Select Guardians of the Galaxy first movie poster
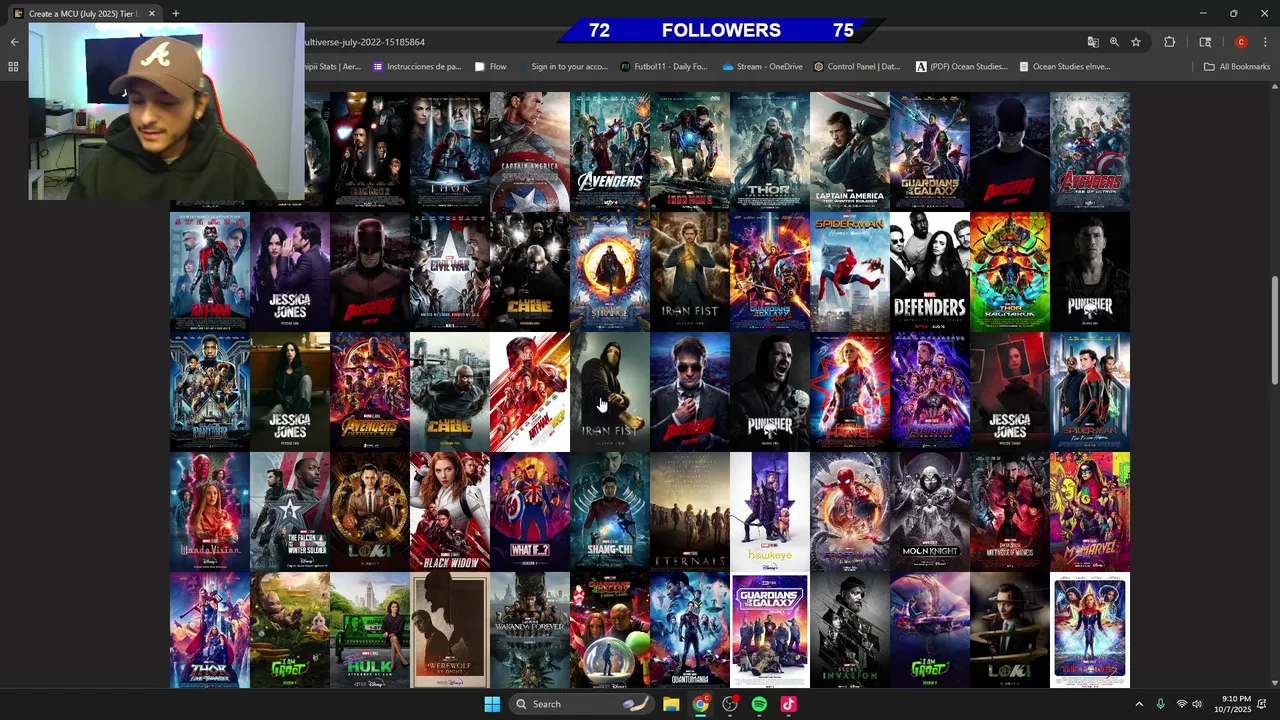1280x720 pixels. [930, 152]
